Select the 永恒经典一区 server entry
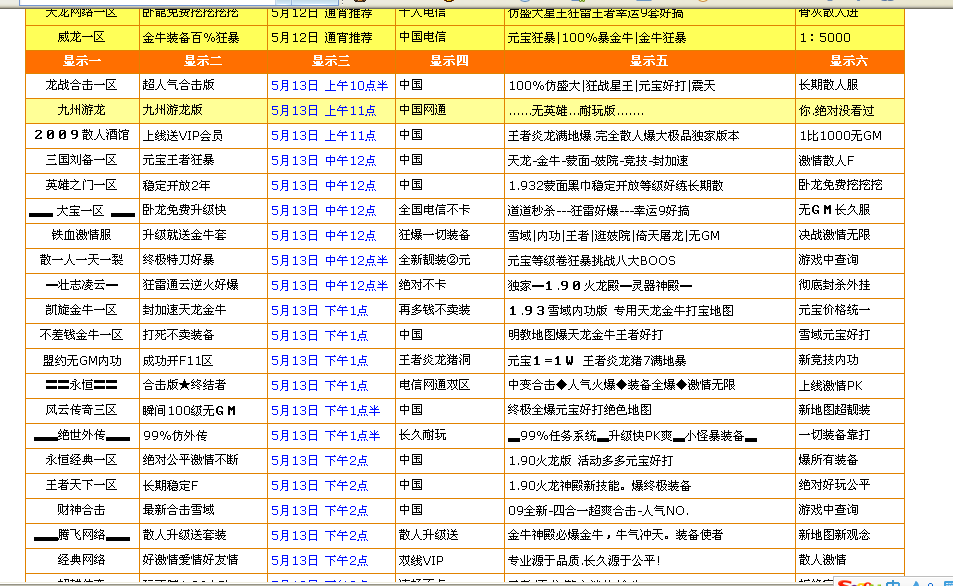 click(x=81, y=461)
